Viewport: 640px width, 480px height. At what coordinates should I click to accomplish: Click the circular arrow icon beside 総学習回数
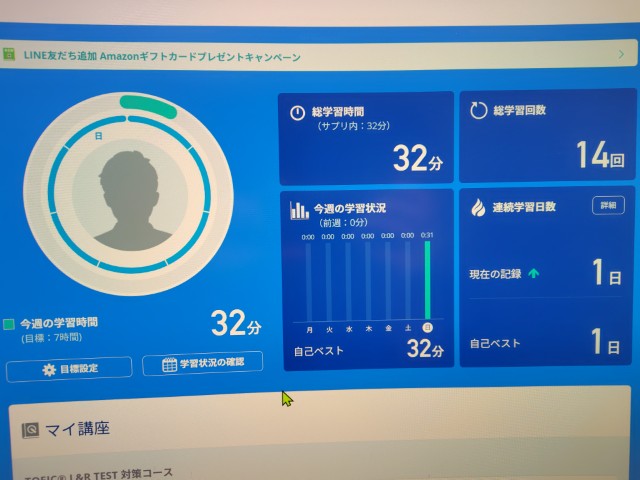point(477,110)
